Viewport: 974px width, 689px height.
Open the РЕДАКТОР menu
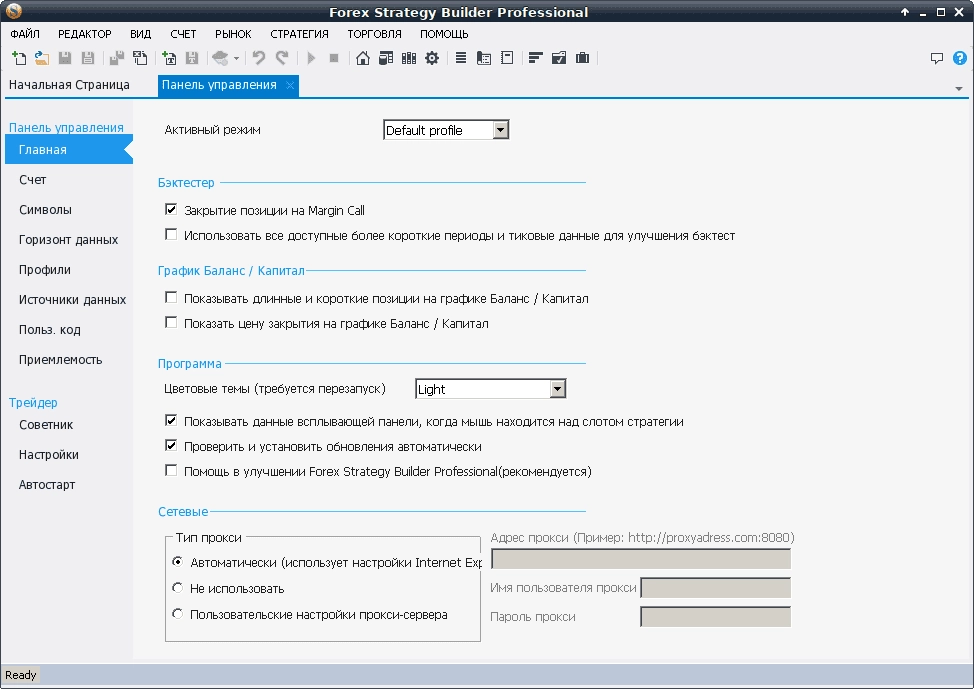click(x=84, y=34)
